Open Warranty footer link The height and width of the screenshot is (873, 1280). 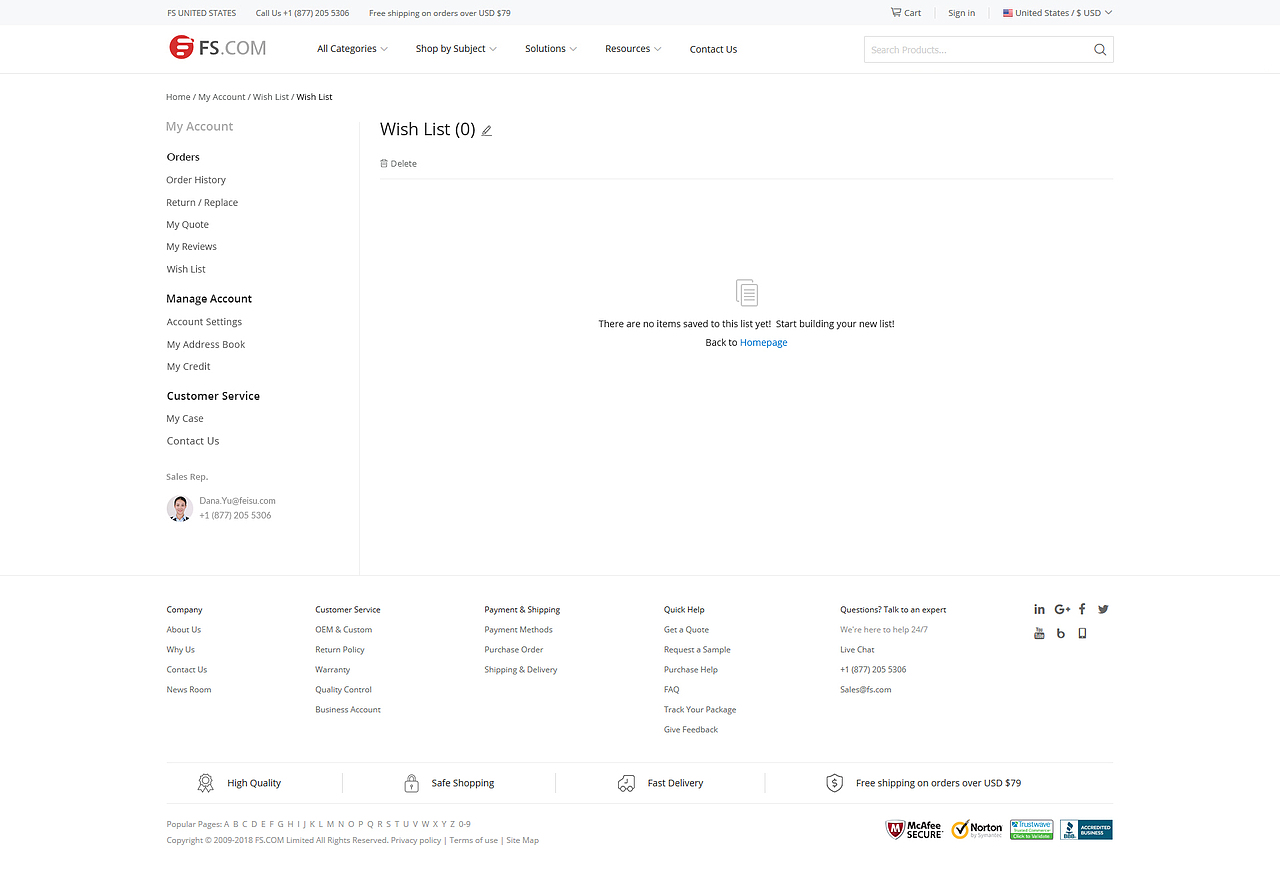click(x=333, y=670)
